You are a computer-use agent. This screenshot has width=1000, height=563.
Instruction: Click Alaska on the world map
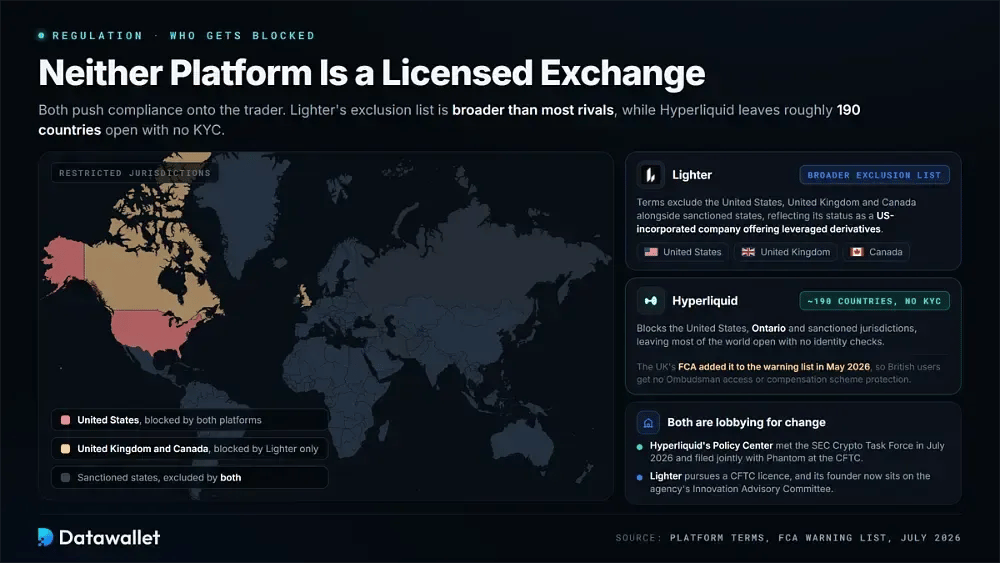tap(64, 260)
